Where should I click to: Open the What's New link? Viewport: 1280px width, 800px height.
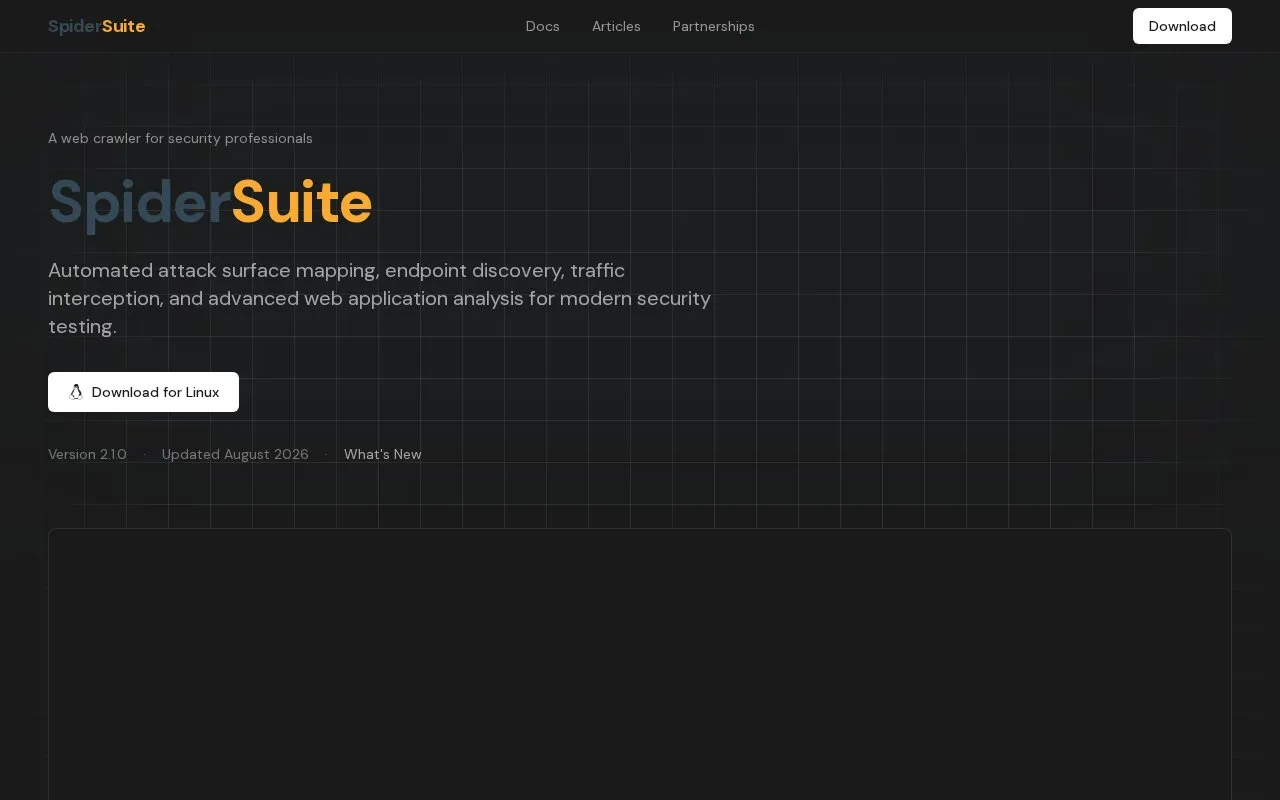click(x=383, y=454)
